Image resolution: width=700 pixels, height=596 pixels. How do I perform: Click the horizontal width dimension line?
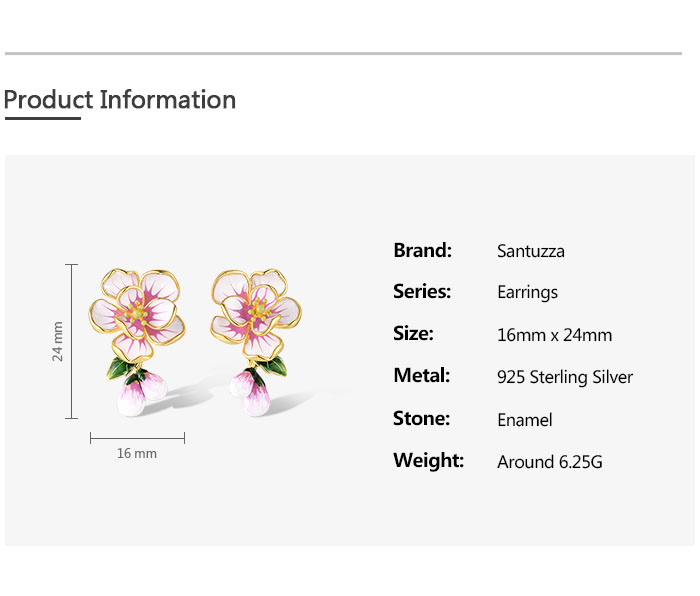coord(137,437)
